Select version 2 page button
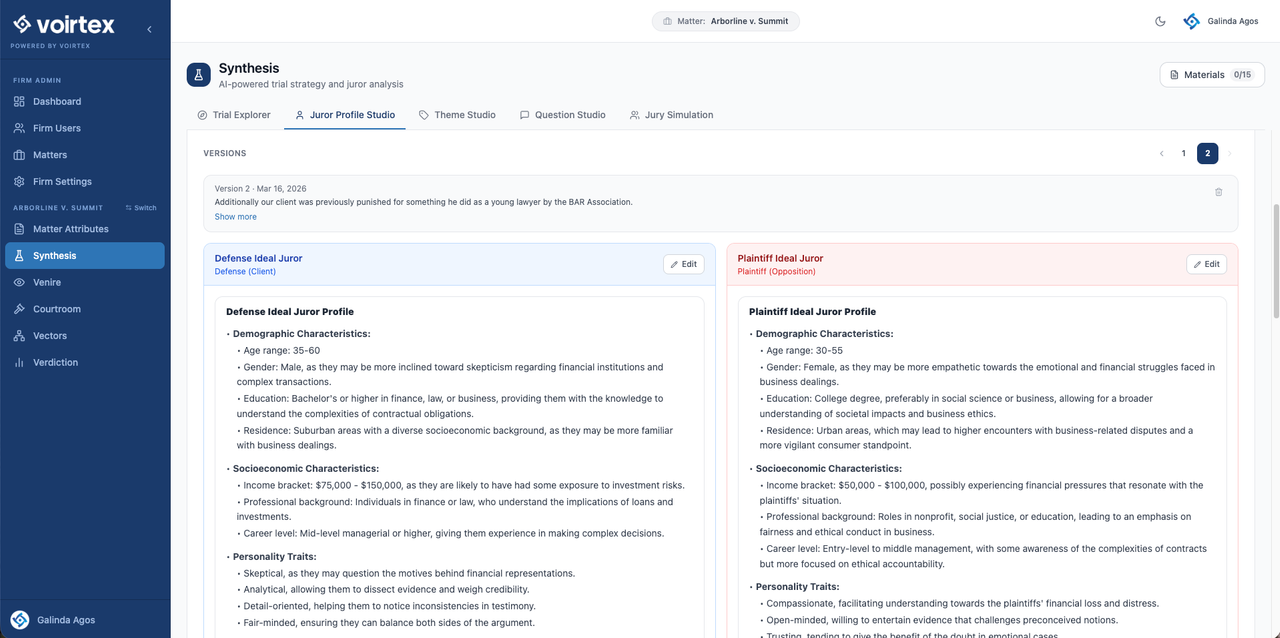 [1208, 154]
